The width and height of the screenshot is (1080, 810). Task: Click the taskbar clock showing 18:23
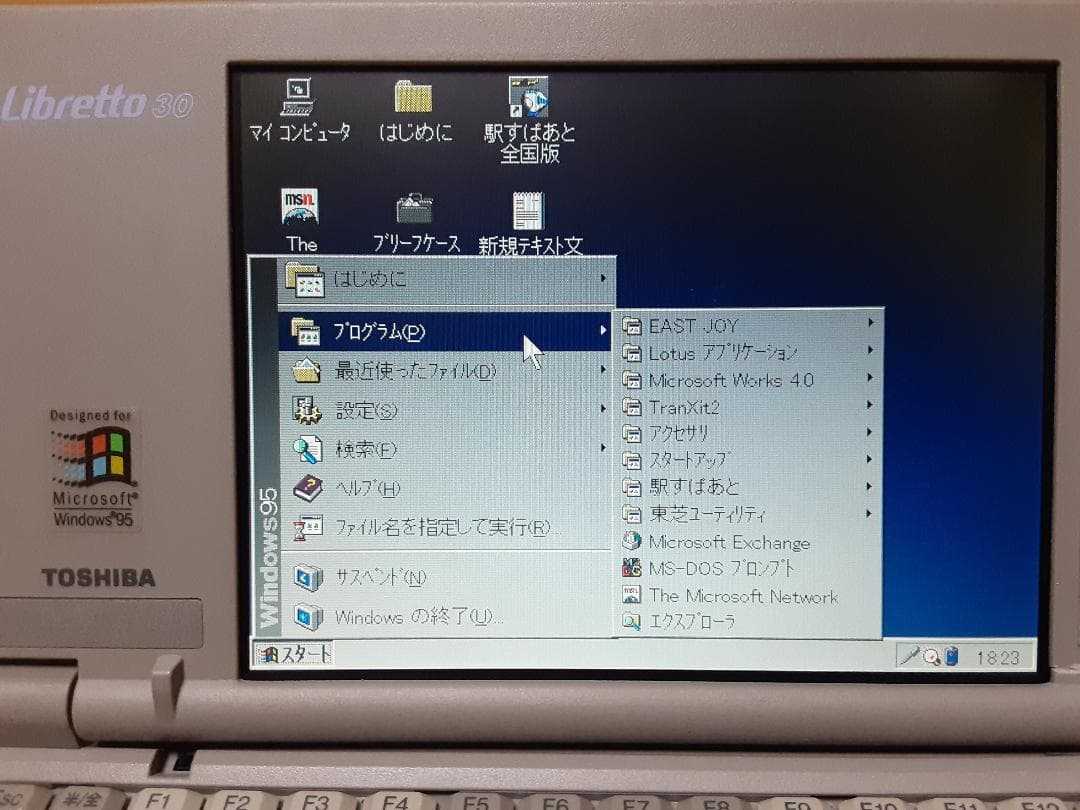997,656
